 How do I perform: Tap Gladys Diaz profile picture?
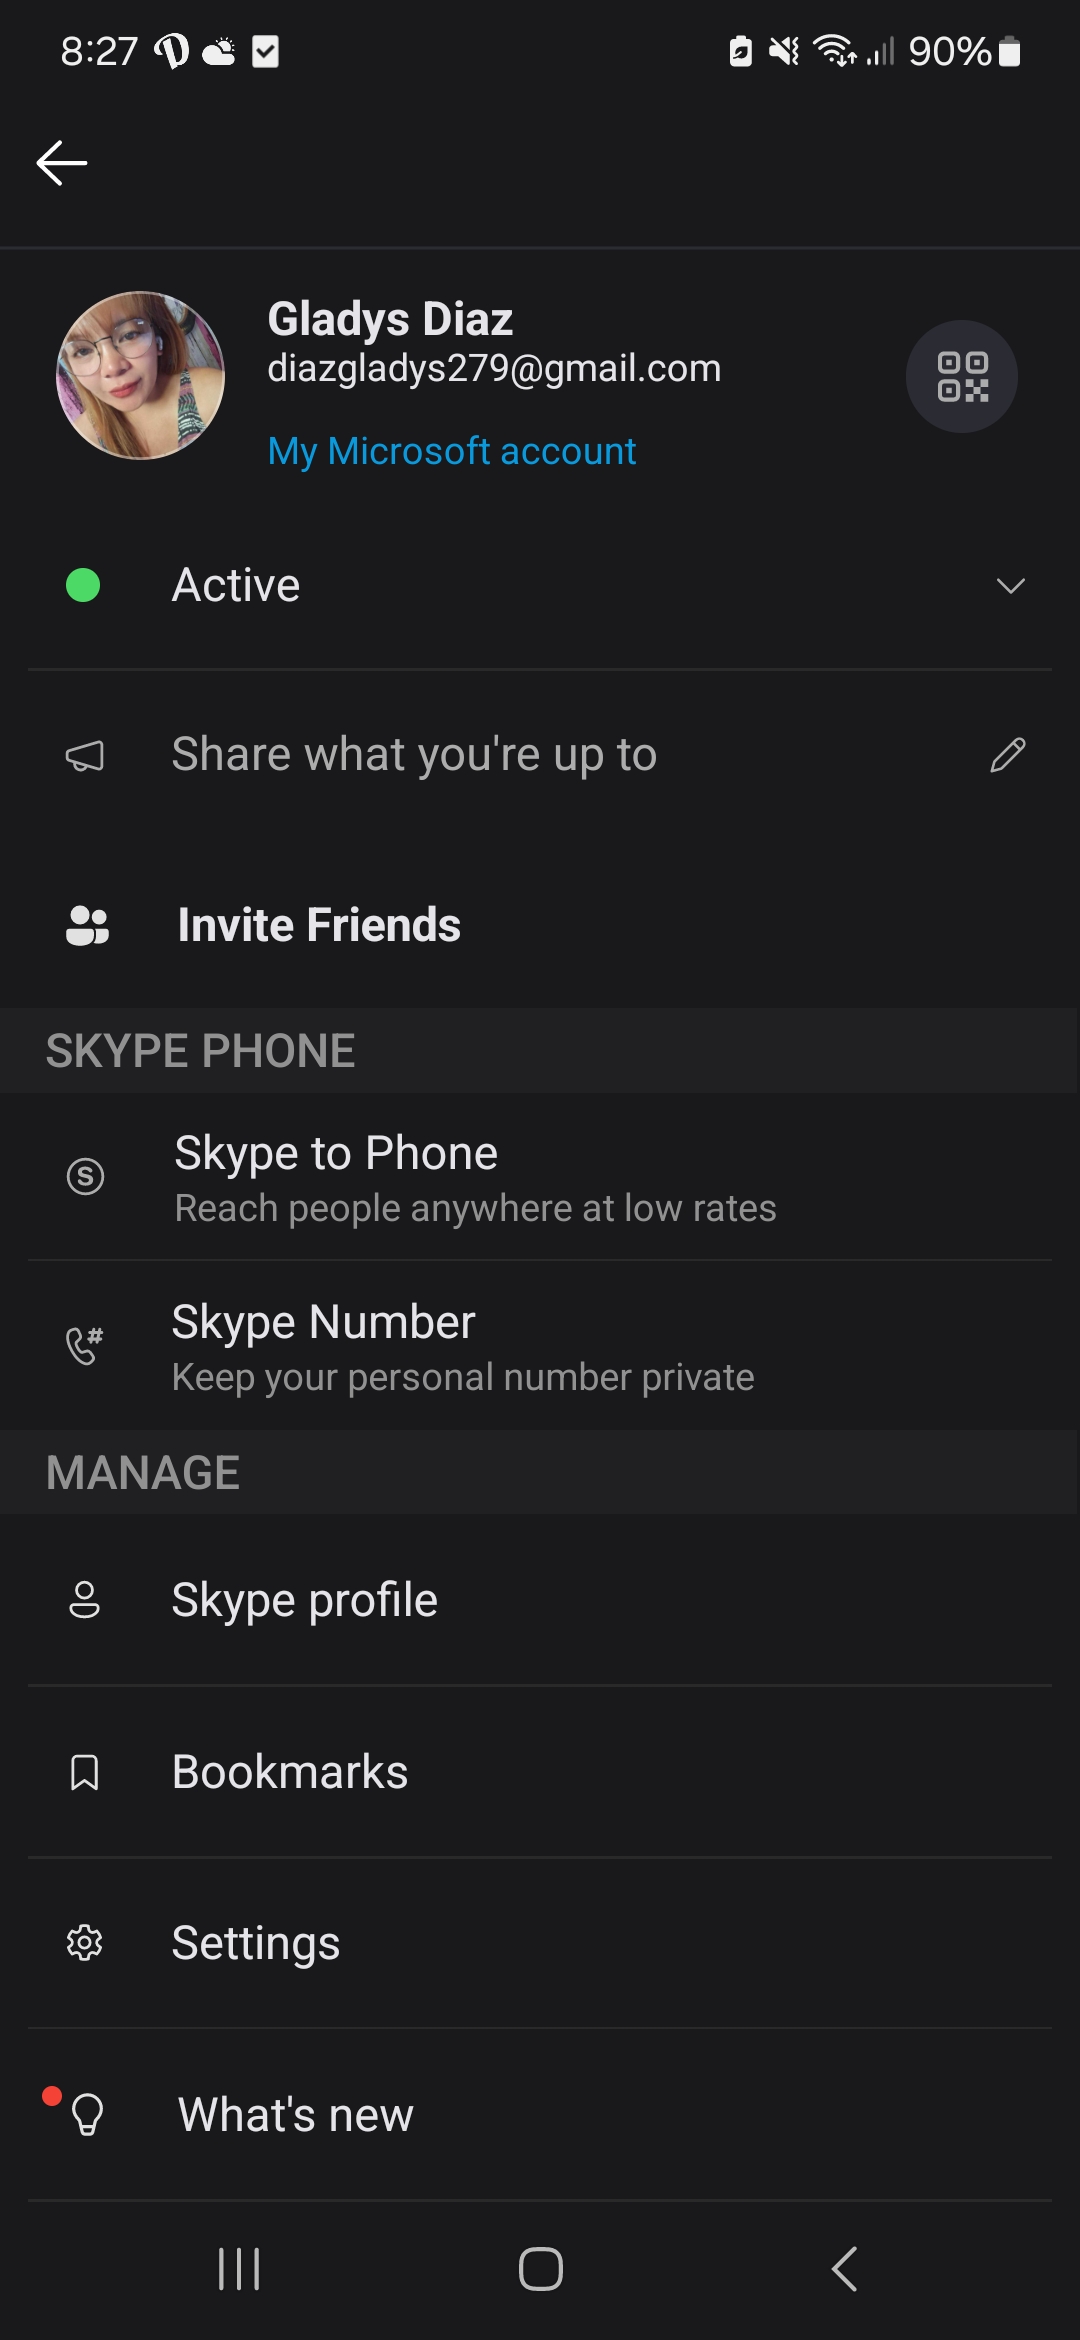point(141,376)
